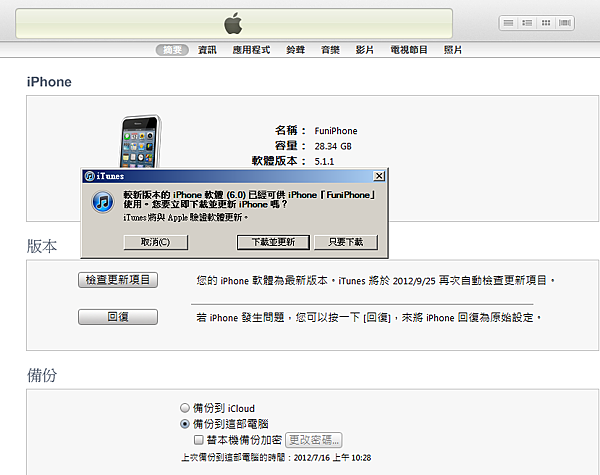The width and height of the screenshot is (600, 475).
Task: Open the 電視節目 tab
Action: pyautogui.click(x=409, y=50)
